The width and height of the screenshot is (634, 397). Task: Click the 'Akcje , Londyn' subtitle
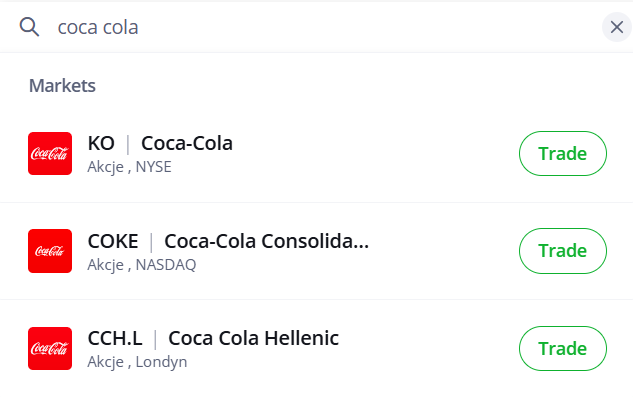click(x=137, y=362)
